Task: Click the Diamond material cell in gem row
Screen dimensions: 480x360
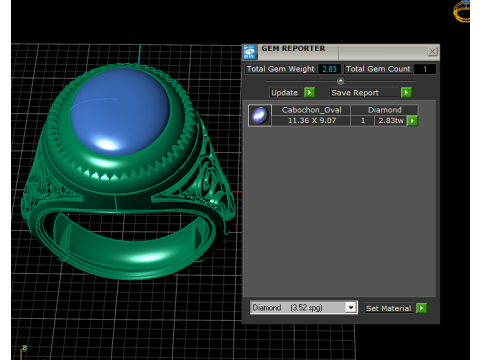Action: coord(385,110)
